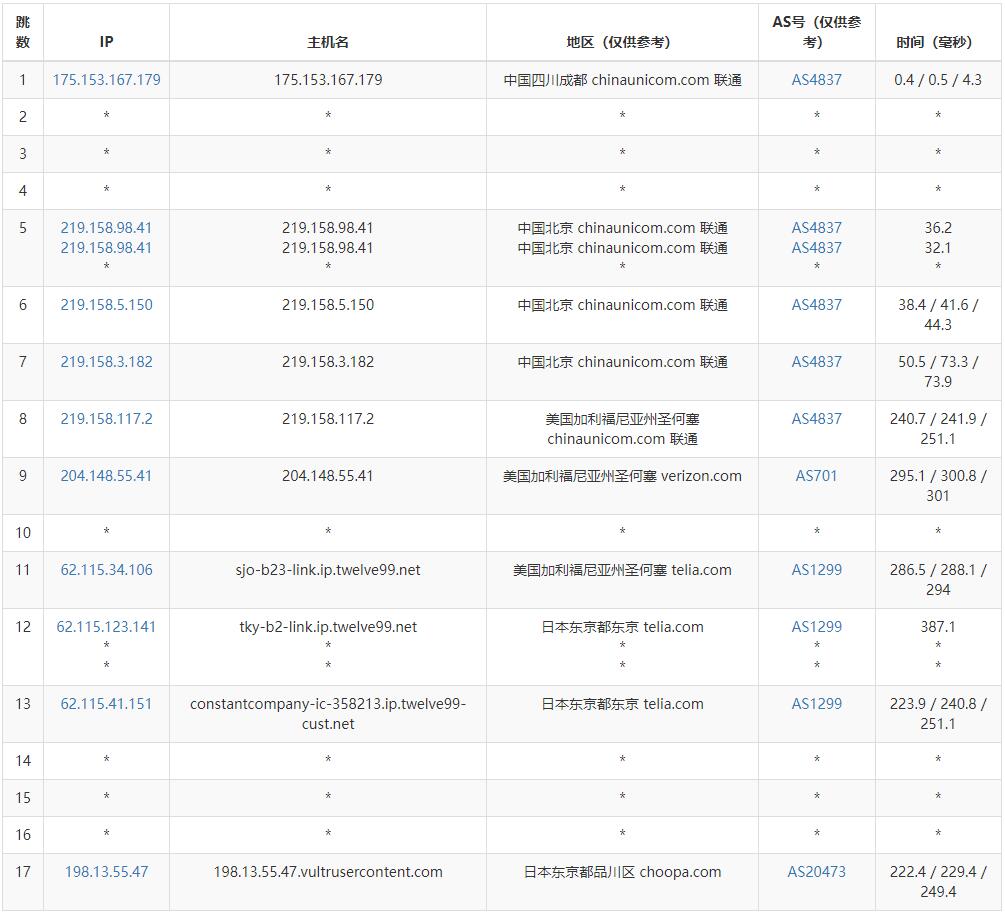Click AS4837 link in hop 1 row

[817, 80]
